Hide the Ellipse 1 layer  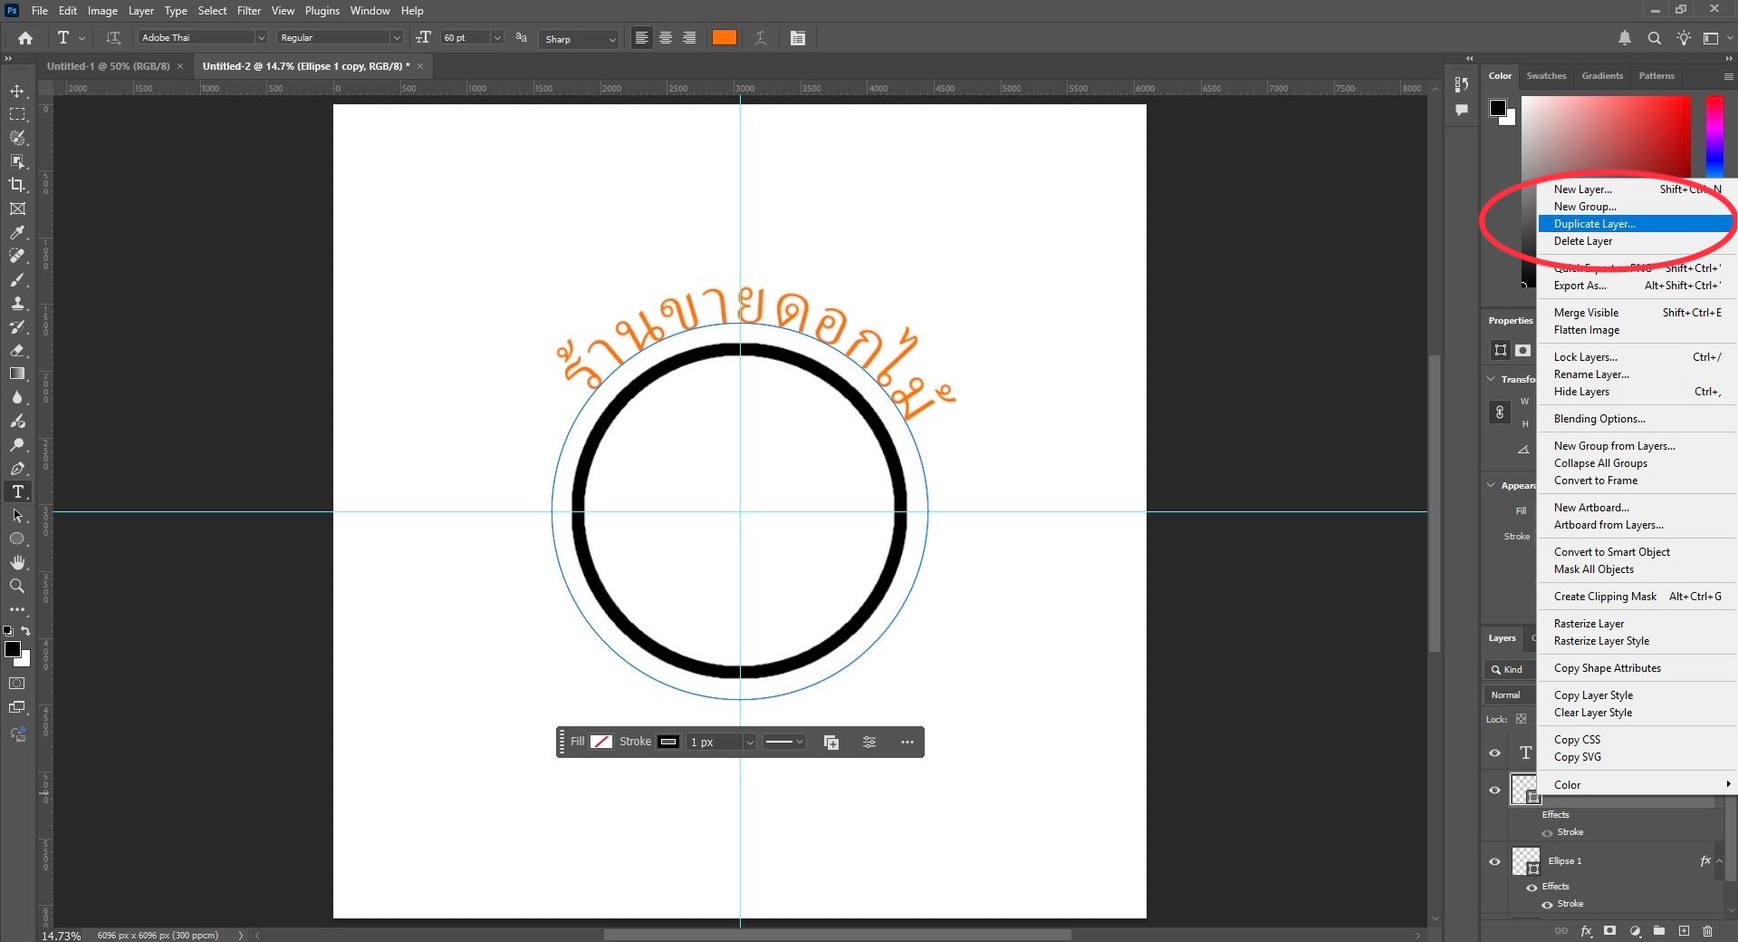click(x=1495, y=861)
